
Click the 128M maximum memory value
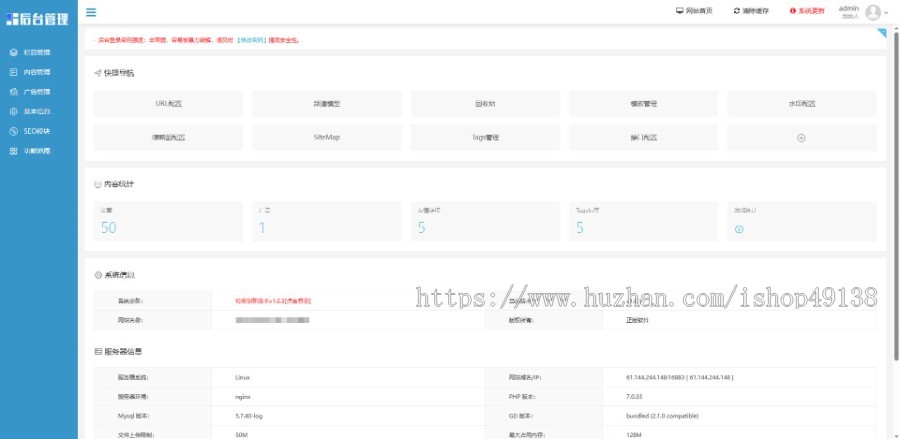pyautogui.click(x=633, y=435)
